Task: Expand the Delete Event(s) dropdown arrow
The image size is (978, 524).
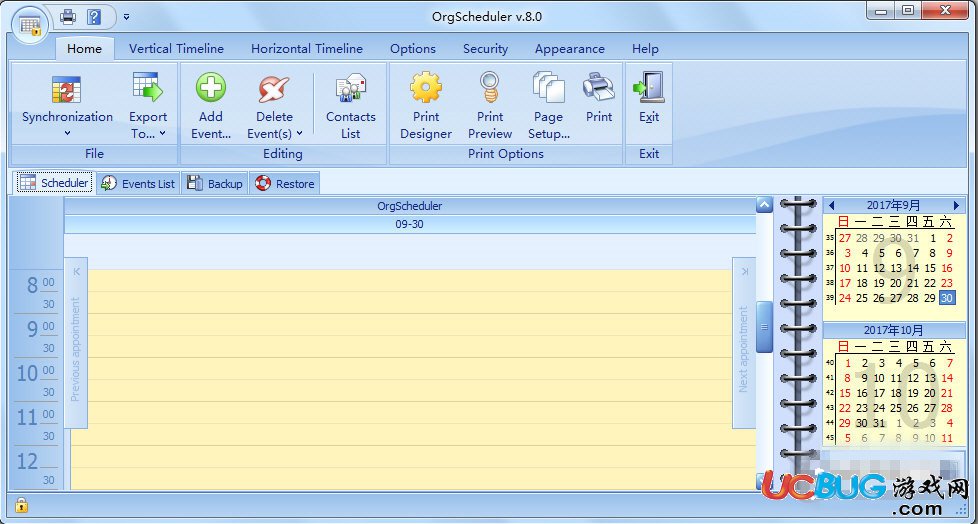Action: click(299, 133)
